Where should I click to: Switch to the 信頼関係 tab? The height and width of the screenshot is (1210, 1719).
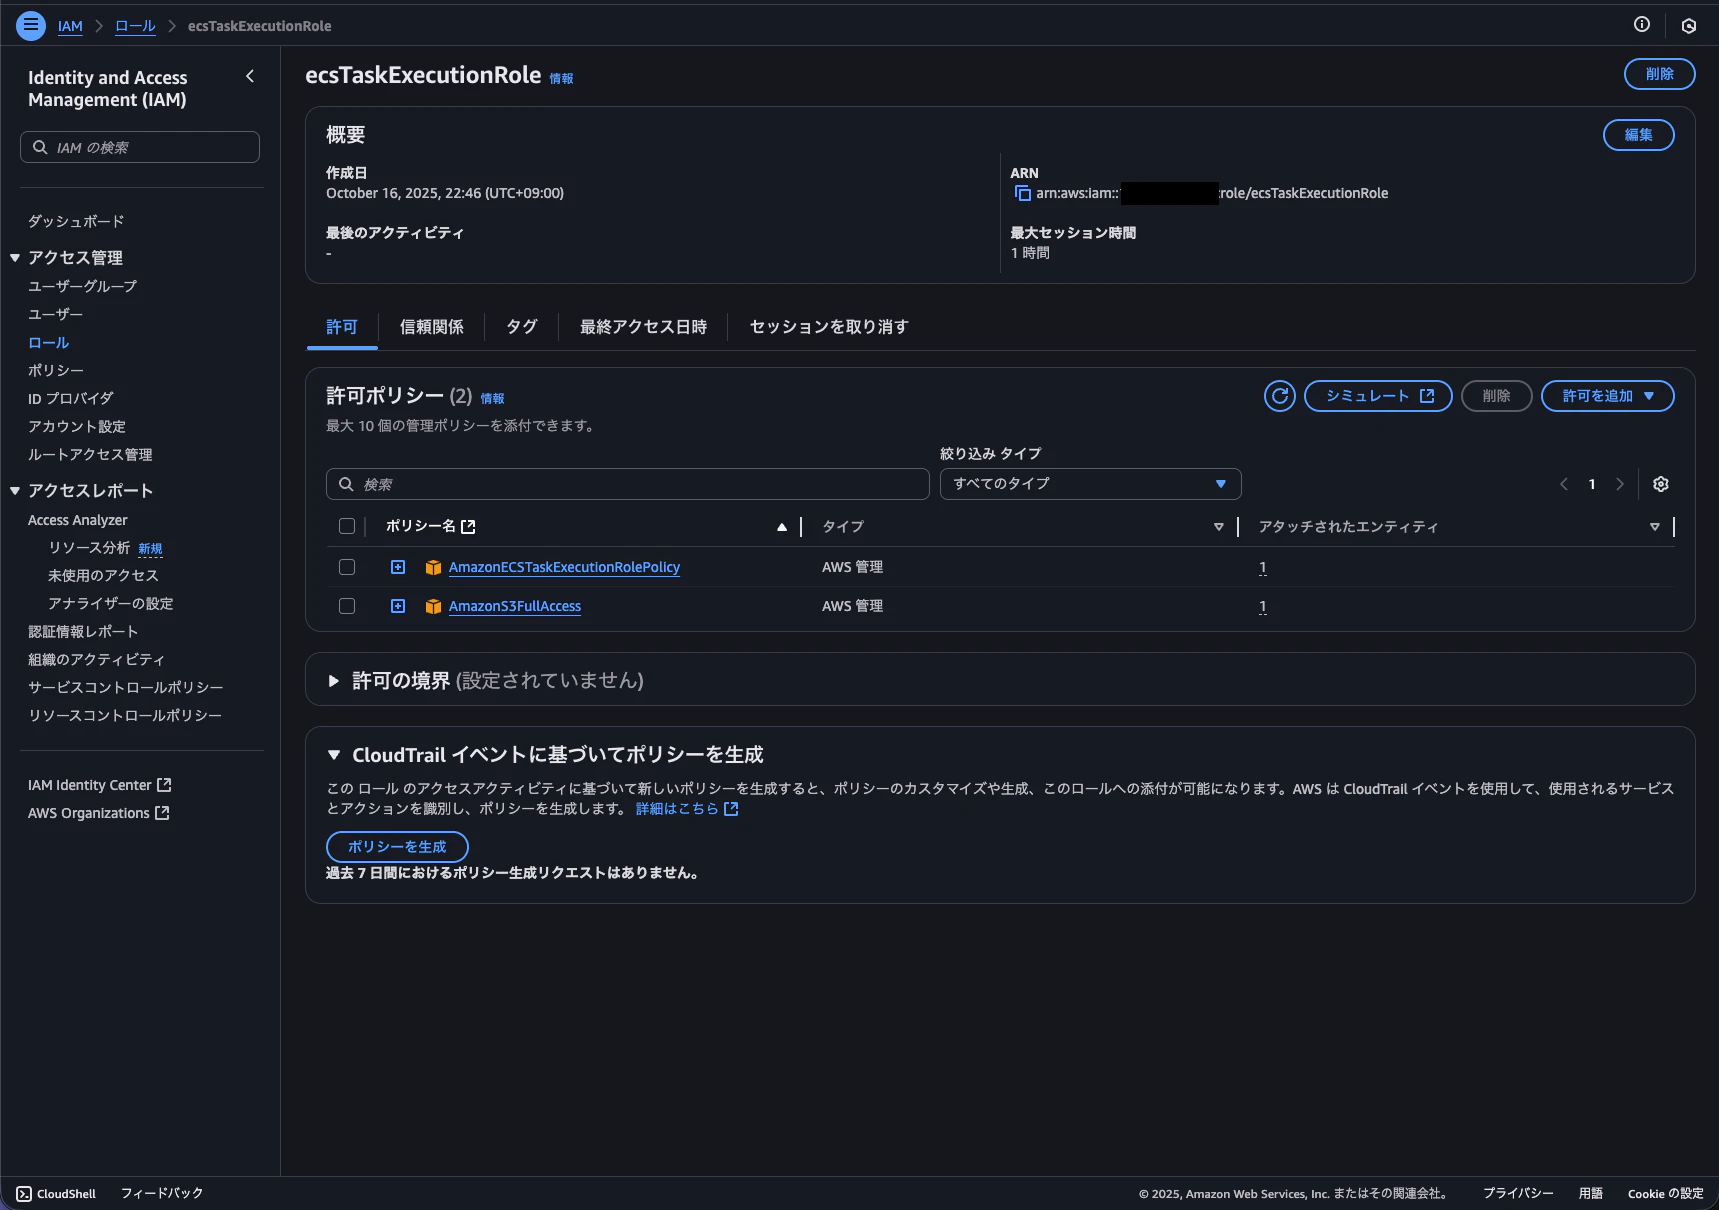[432, 327]
